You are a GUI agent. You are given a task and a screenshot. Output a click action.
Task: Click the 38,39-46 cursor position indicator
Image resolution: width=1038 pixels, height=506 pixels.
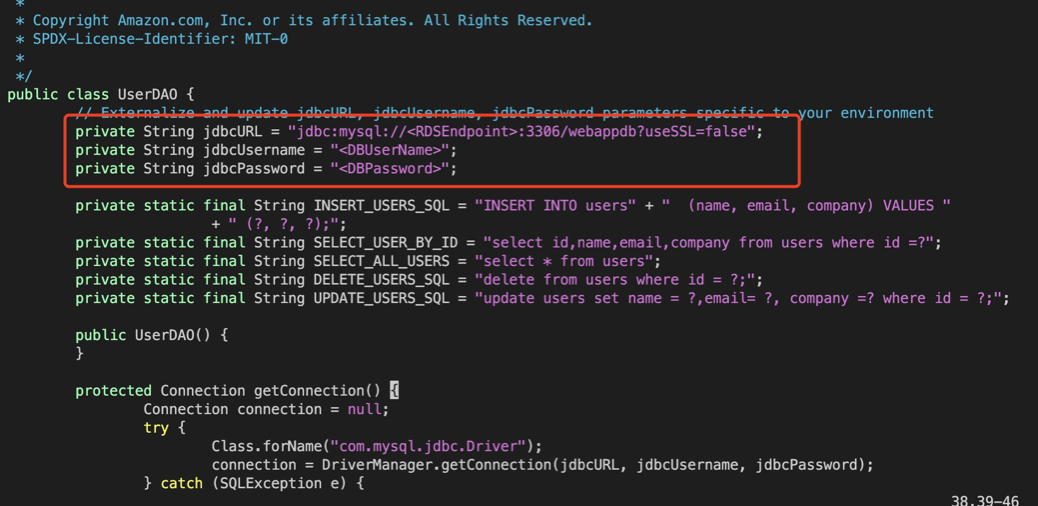[x=984, y=500]
